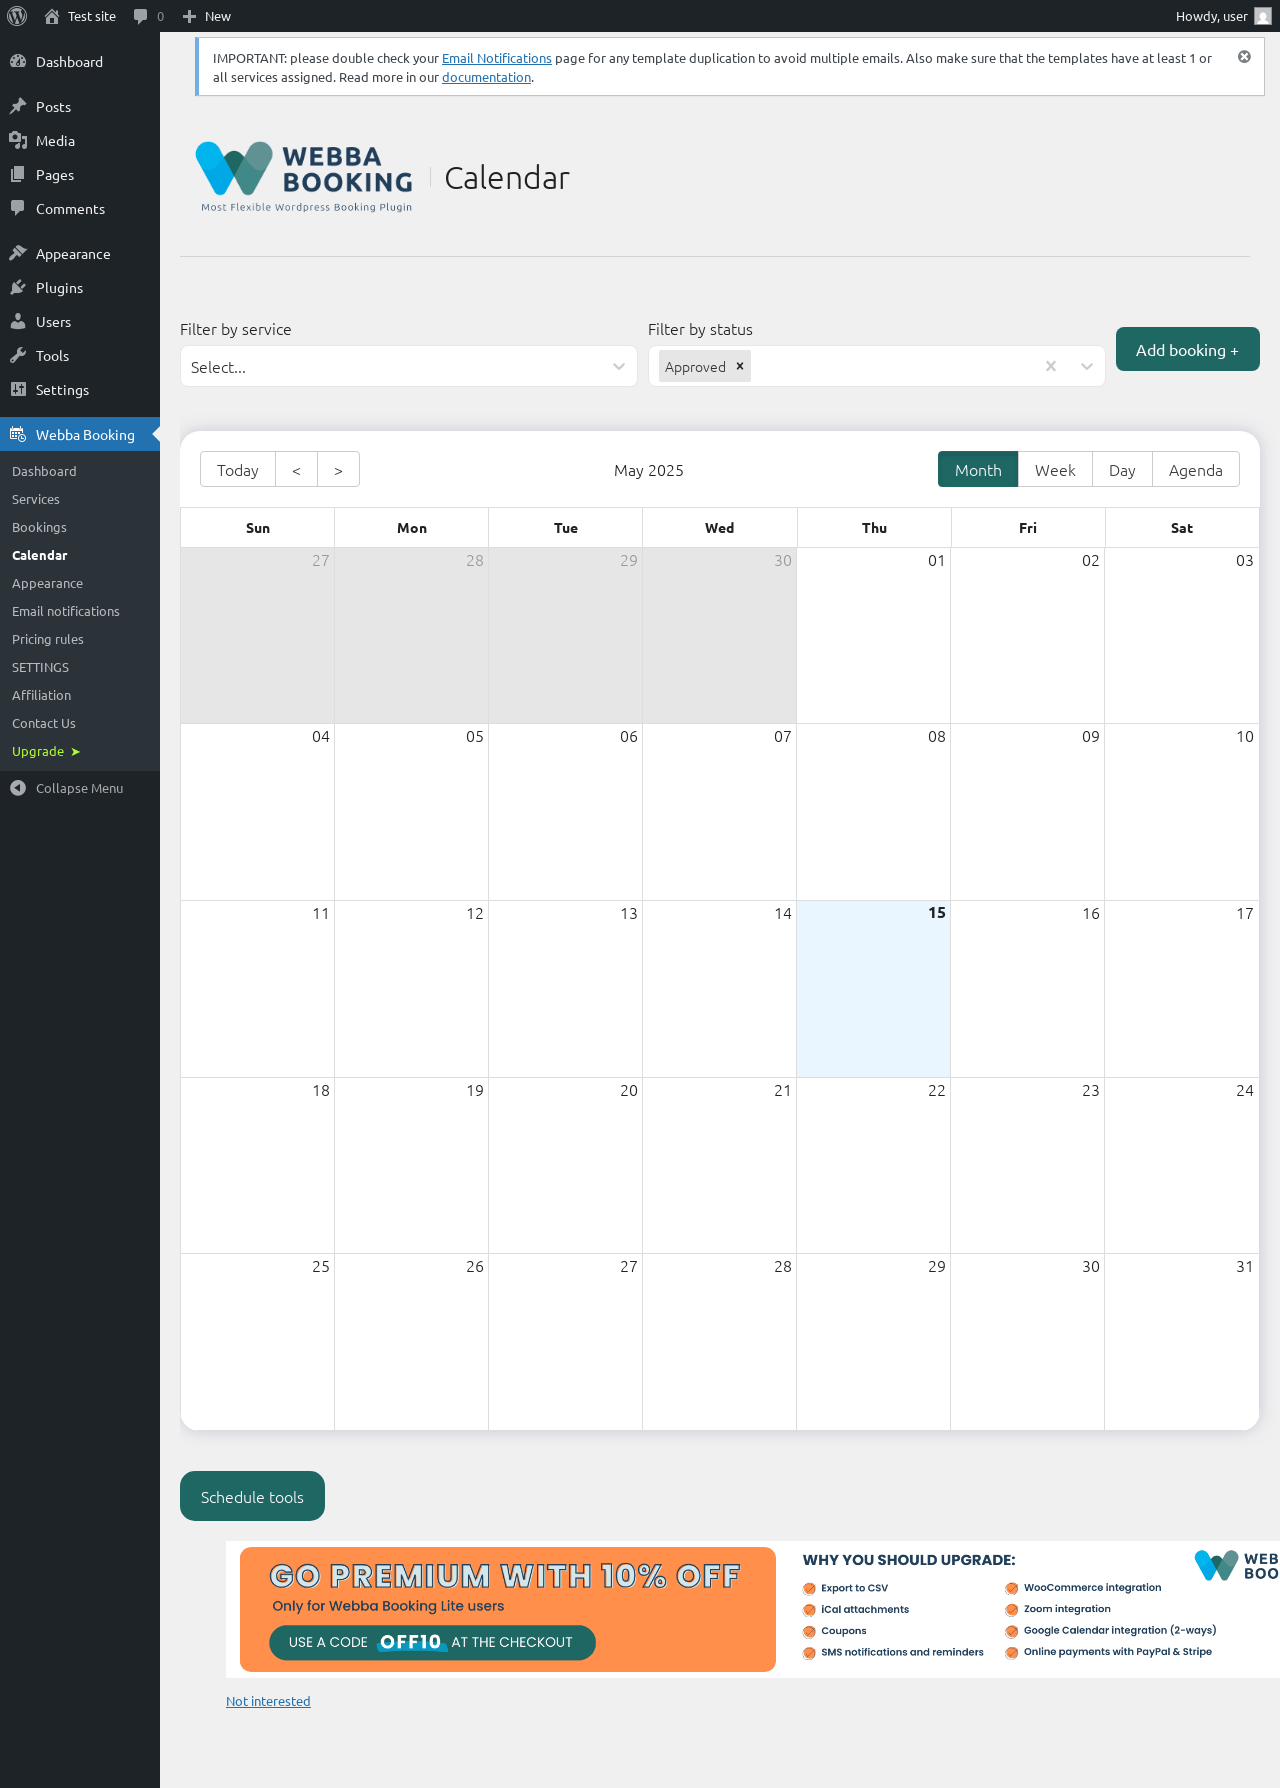
Task: Open the SETTINGS submenu item
Action: point(40,667)
